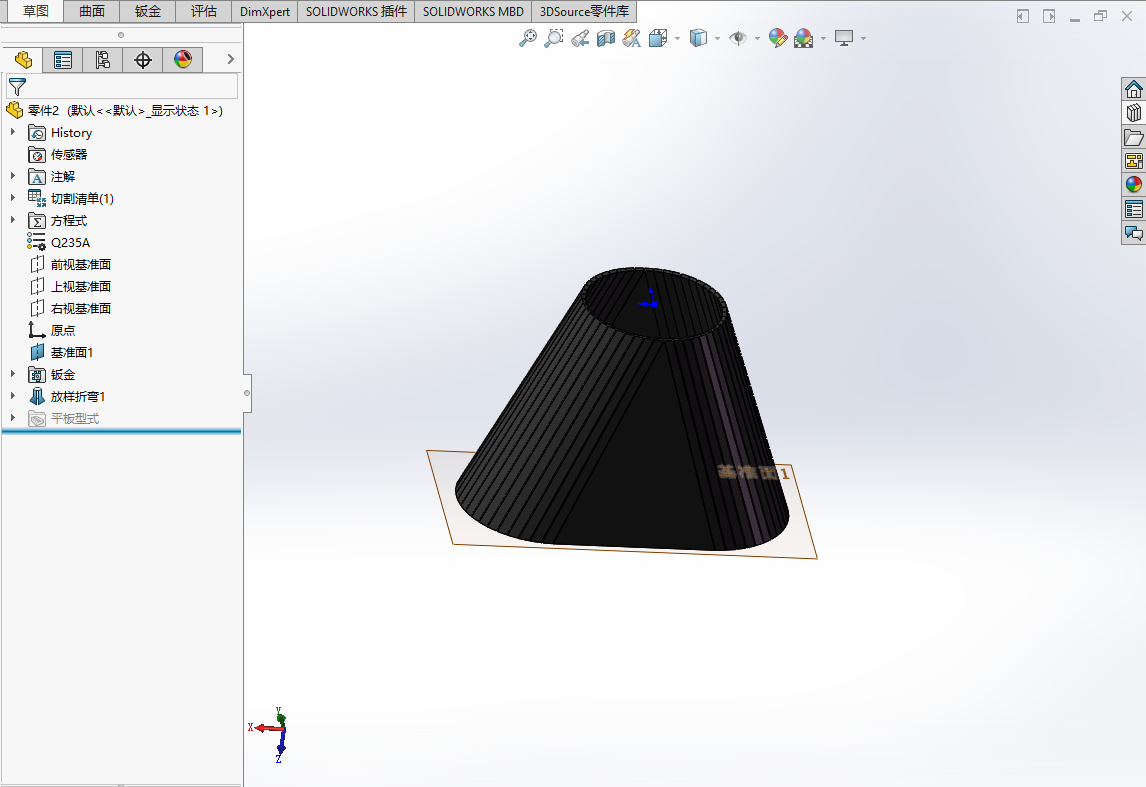Select 基准面1 in the feature tree
This screenshot has width=1146, height=787.
(x=72, y=352)
